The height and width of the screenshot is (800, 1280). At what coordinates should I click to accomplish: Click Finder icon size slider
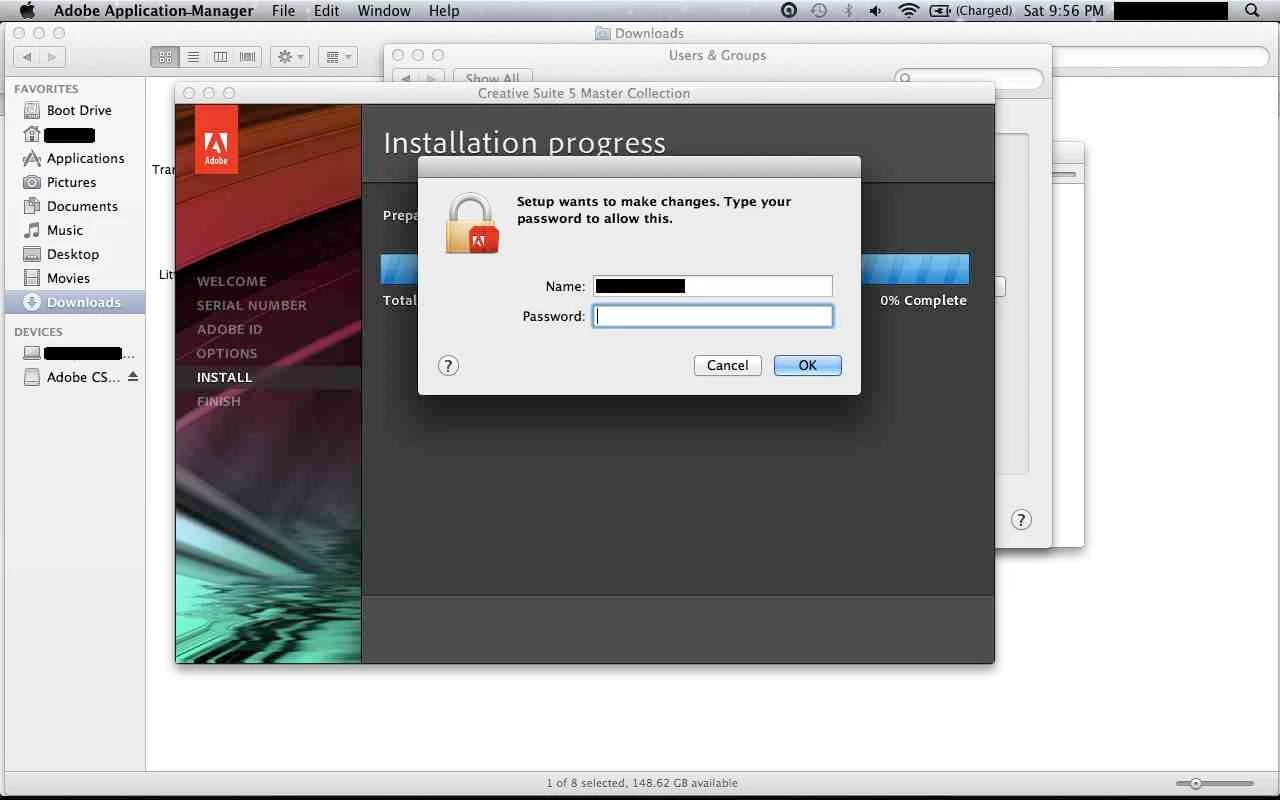pyautogui.click(x=1215, y=783)
